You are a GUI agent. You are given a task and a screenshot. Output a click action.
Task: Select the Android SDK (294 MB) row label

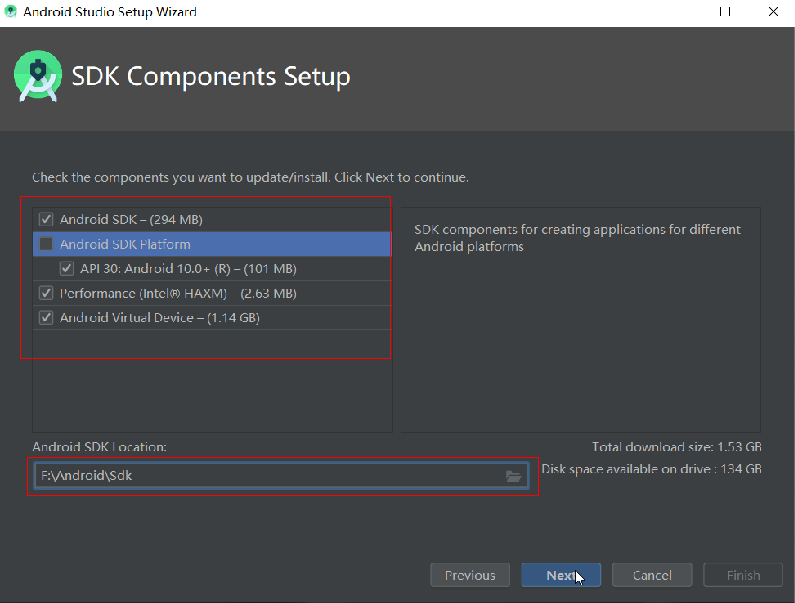[131, 220]
